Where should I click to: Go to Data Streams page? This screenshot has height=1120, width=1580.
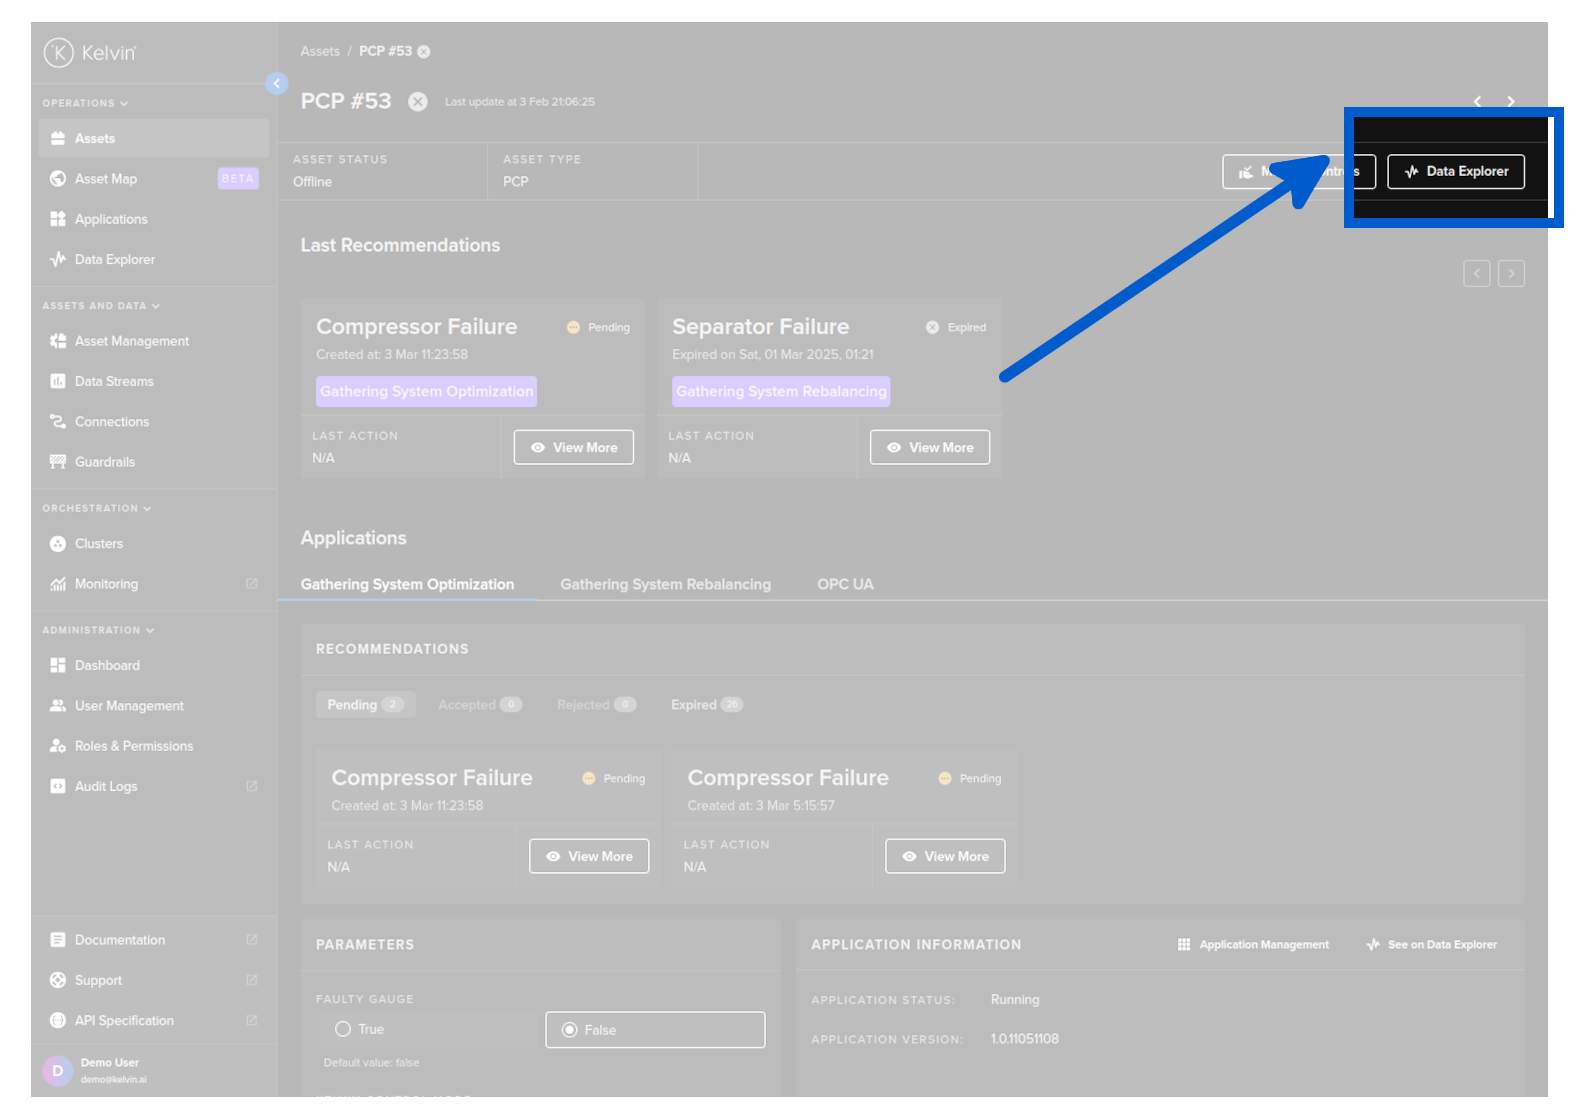click(113, 381)
